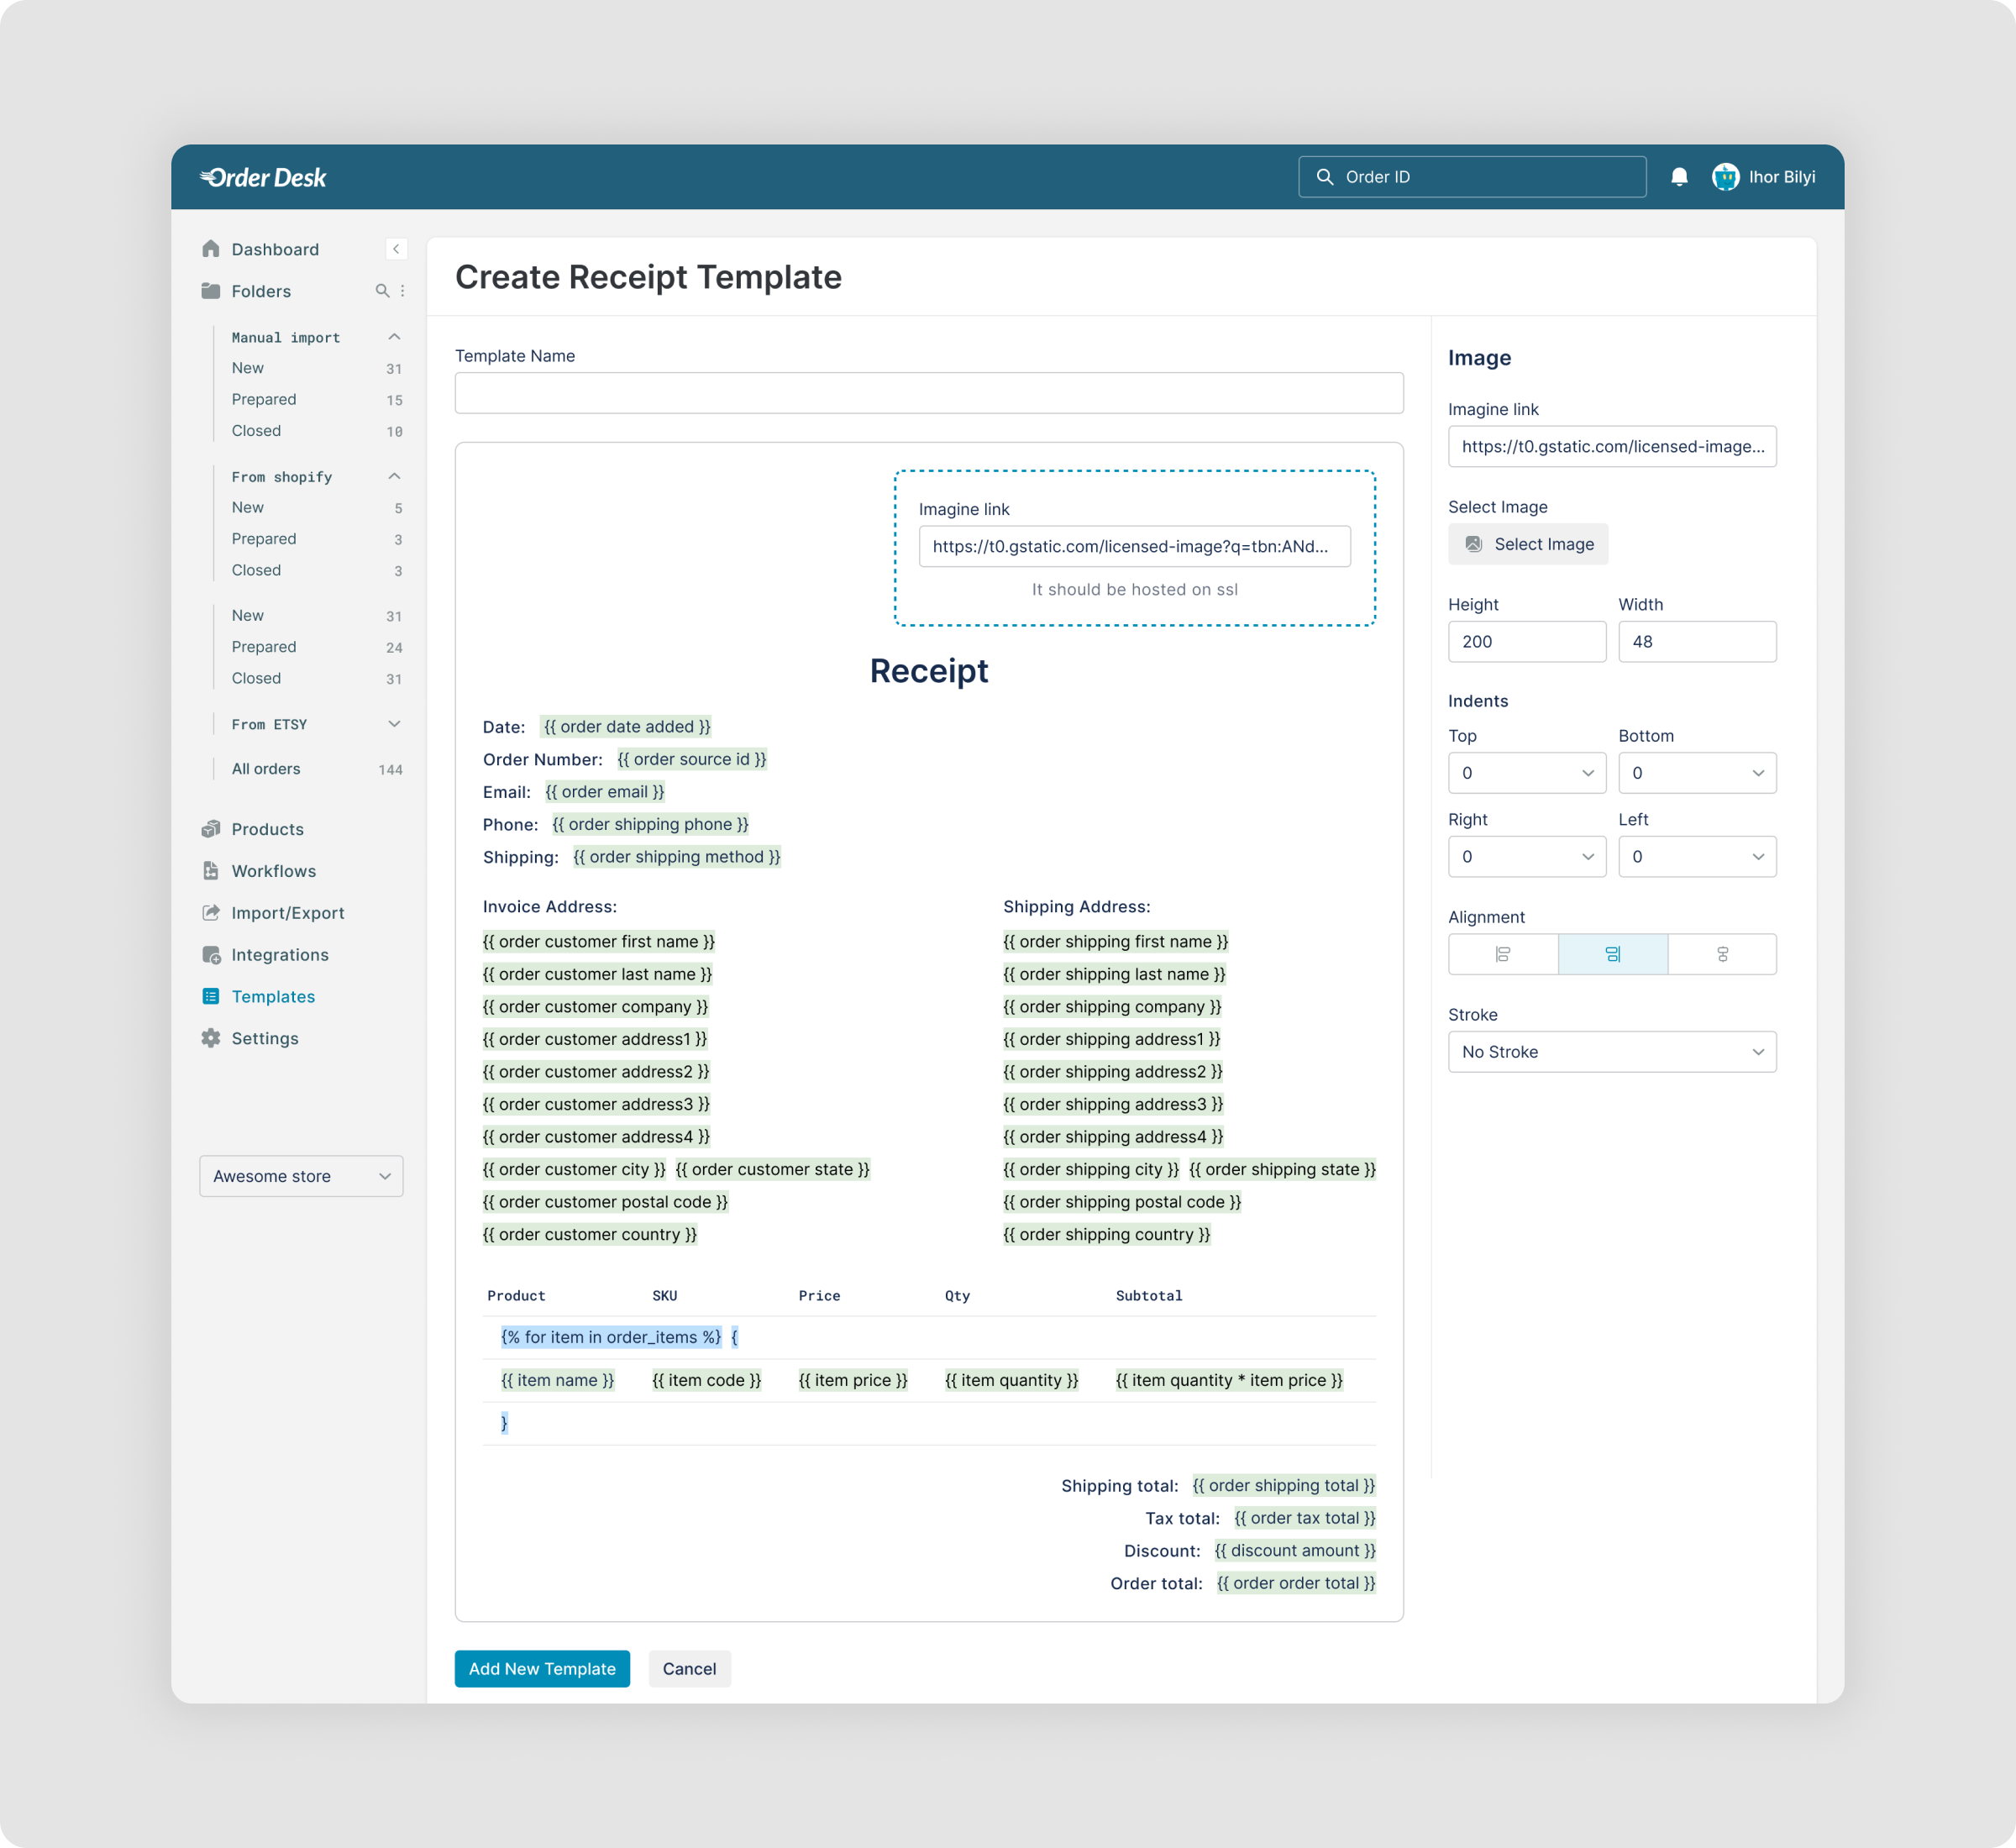Open the Stroke dropdown
Image resolution: width=2016 pixels, height=1848 pixels.
[1612, 1052]
